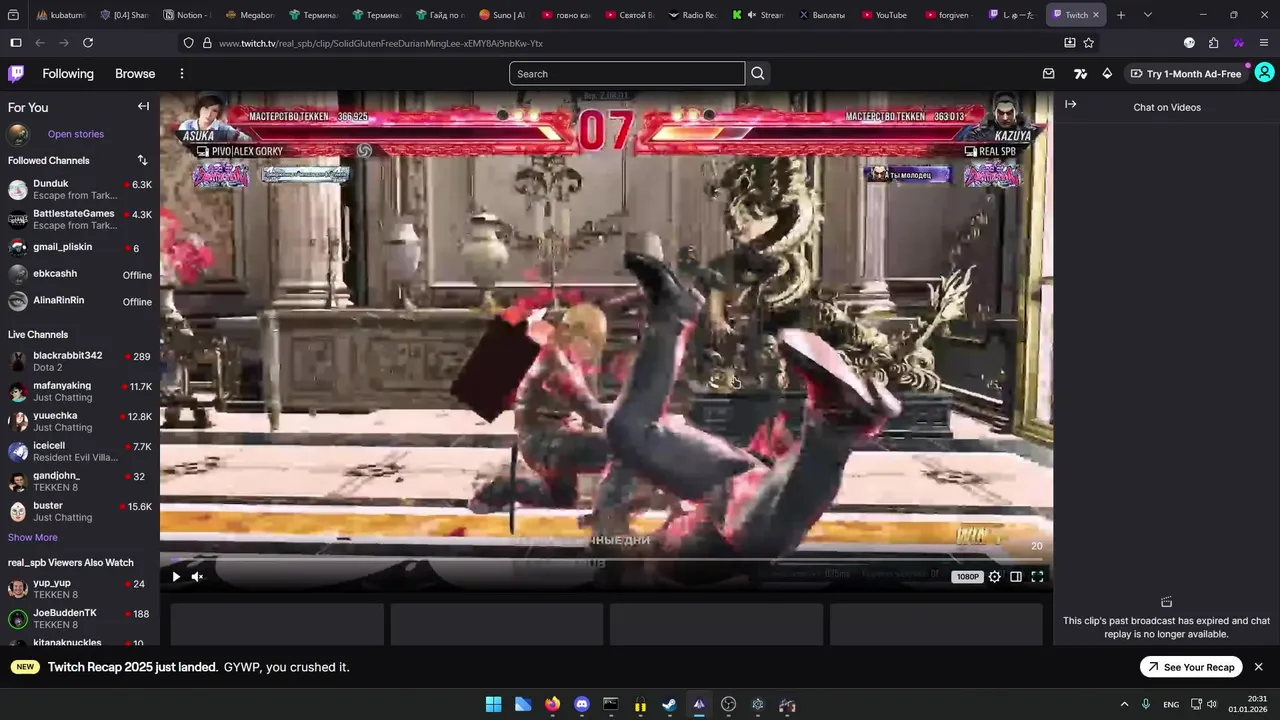The image size is (1280, 720).
Task: Click the video seek progress bar
Action: (606, 559)
